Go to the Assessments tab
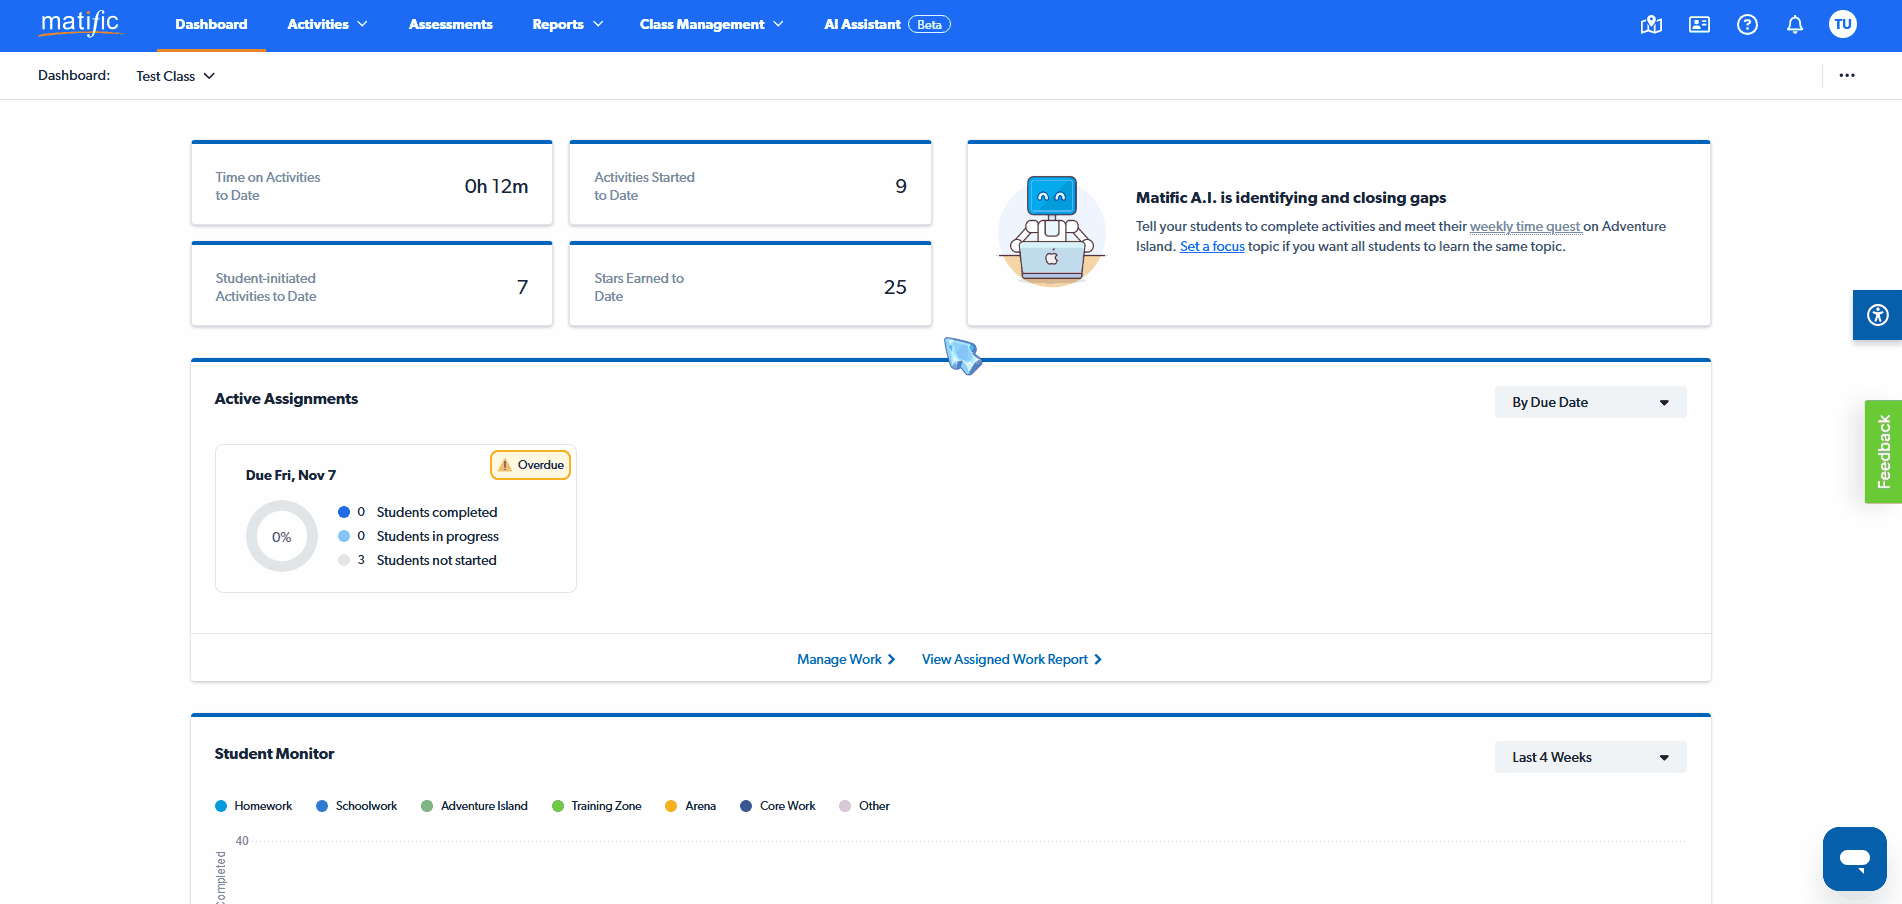This screenshot has width=1902, height=904. pyautogui.click(x=450, y=25)
